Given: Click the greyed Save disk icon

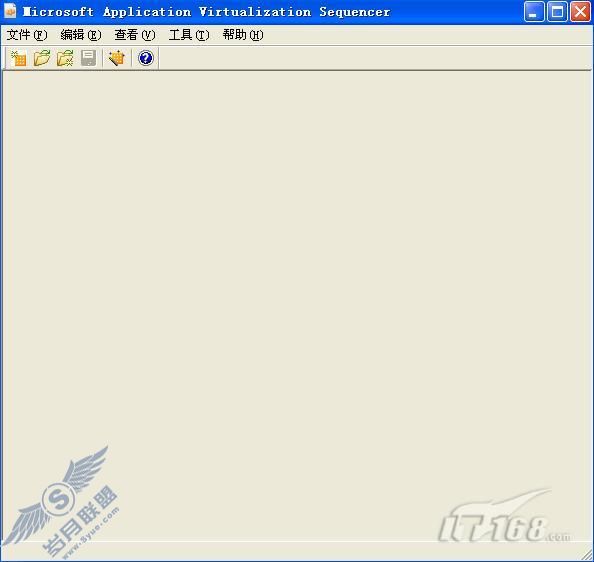Looking at the screenshot, I should pos(89,58).
